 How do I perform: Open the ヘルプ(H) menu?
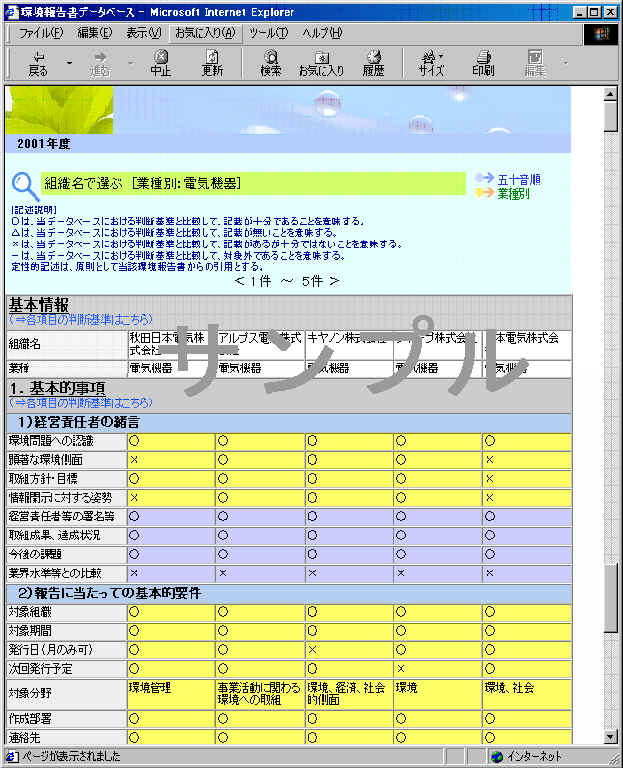322,33
